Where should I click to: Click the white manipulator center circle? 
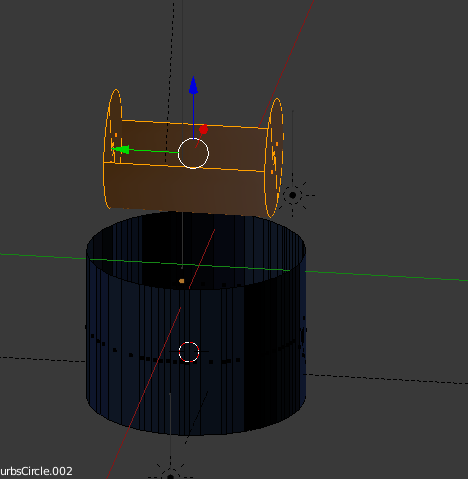193,153
